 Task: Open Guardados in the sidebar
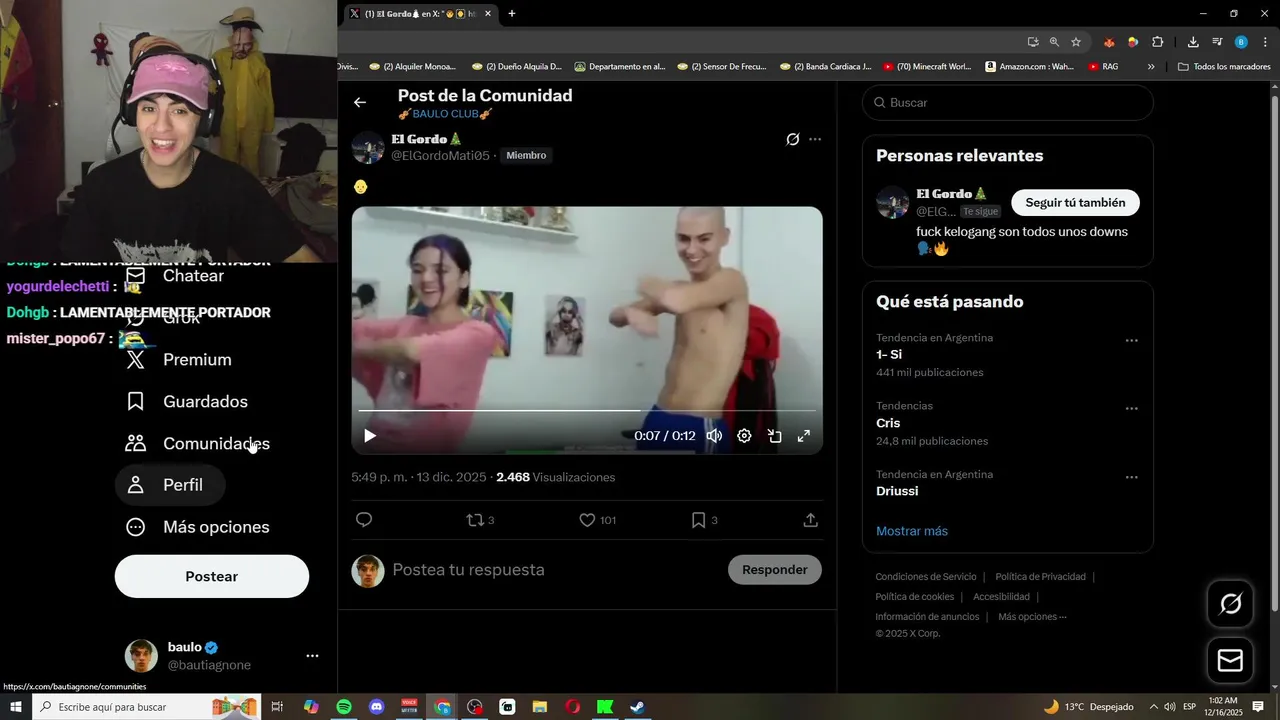[187, 402]
